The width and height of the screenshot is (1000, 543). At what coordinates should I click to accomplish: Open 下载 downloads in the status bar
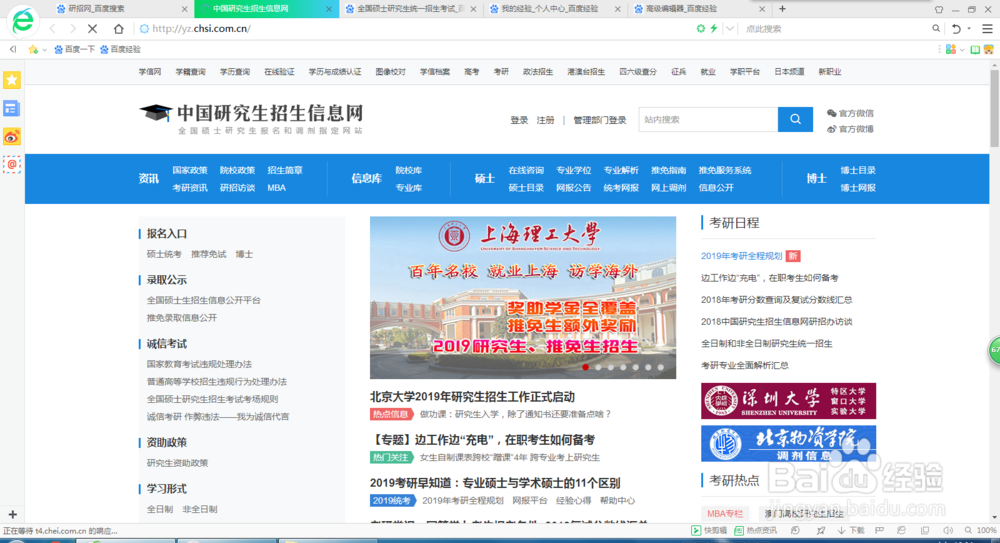point(851,530)
